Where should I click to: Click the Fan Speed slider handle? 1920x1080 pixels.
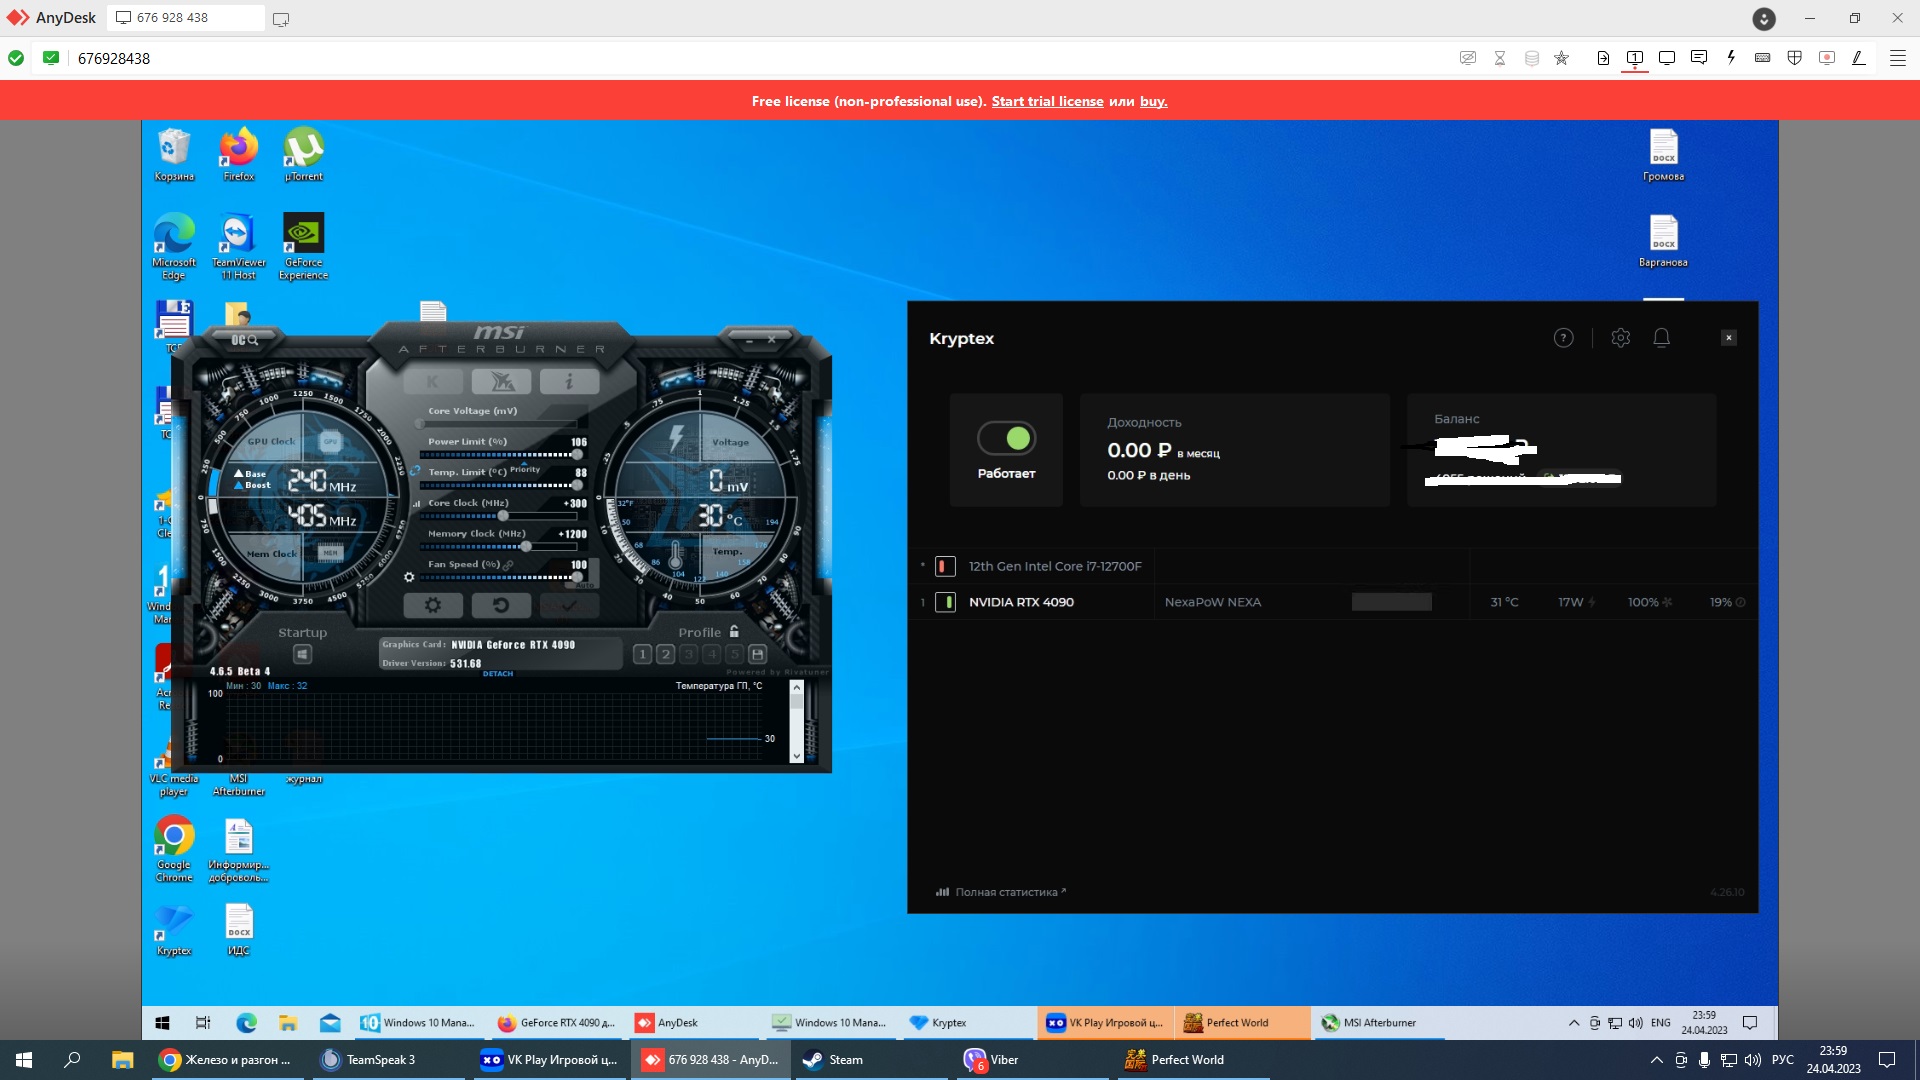click(x=577, y=577)
